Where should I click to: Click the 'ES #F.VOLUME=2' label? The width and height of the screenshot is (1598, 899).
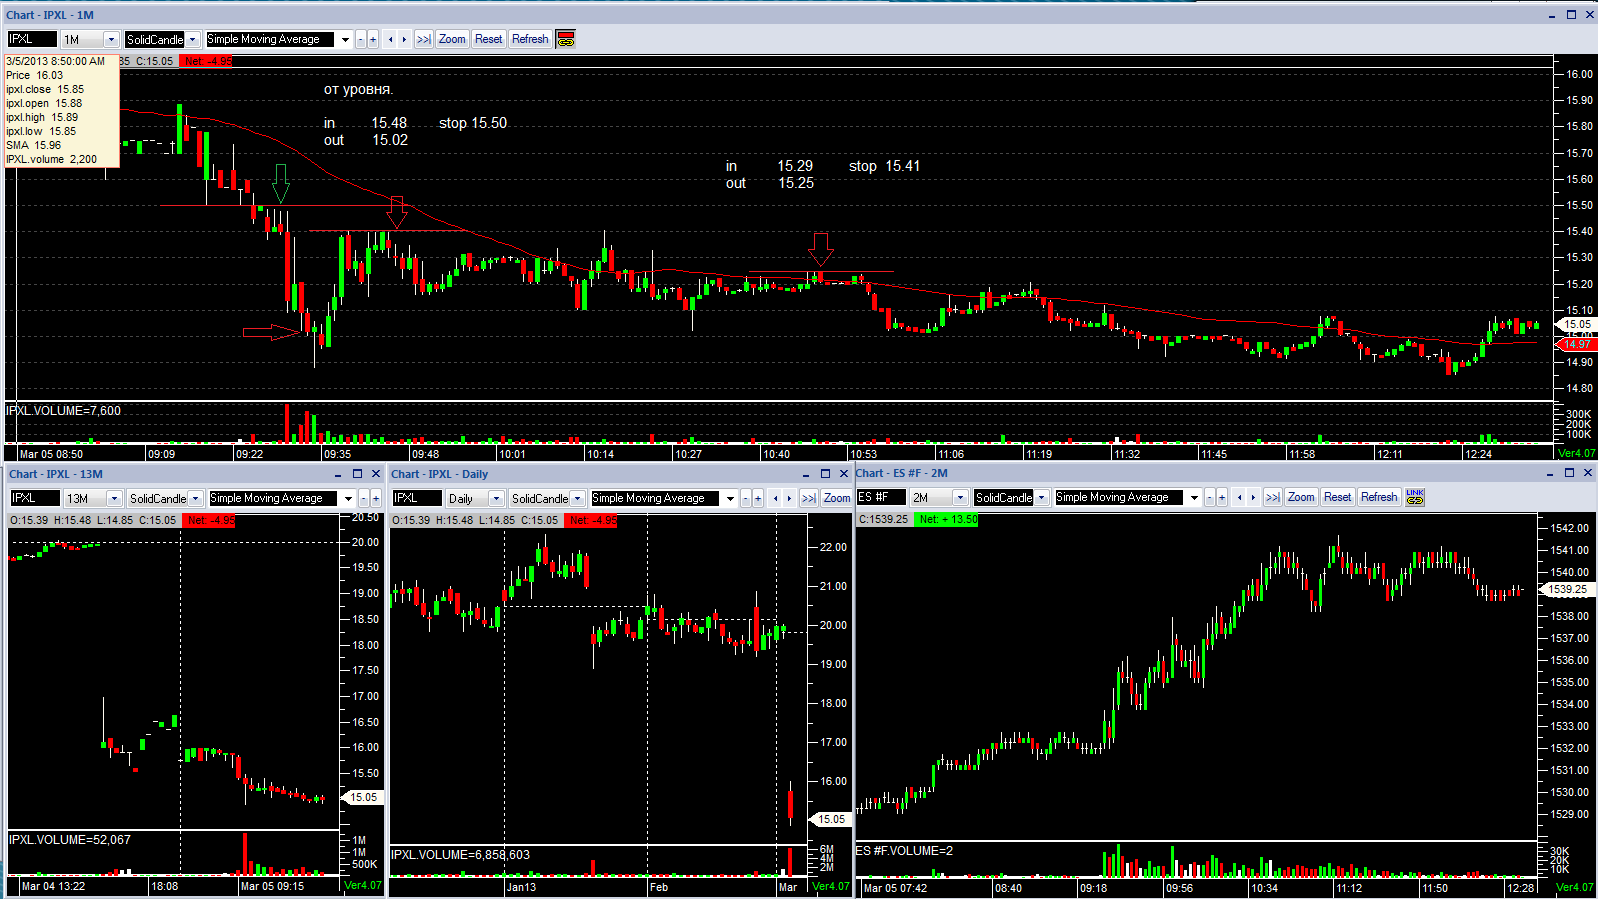(904, 851)
